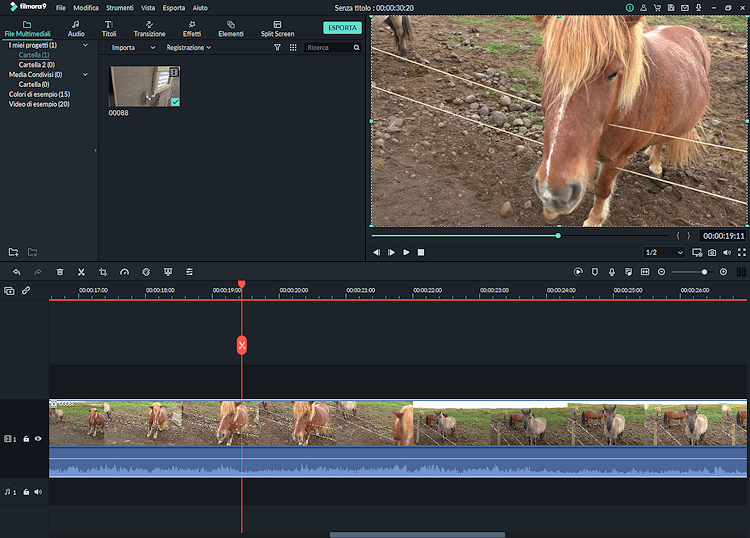
Task: Switch to the Split Screen tab
Action: tap(277, 29)
